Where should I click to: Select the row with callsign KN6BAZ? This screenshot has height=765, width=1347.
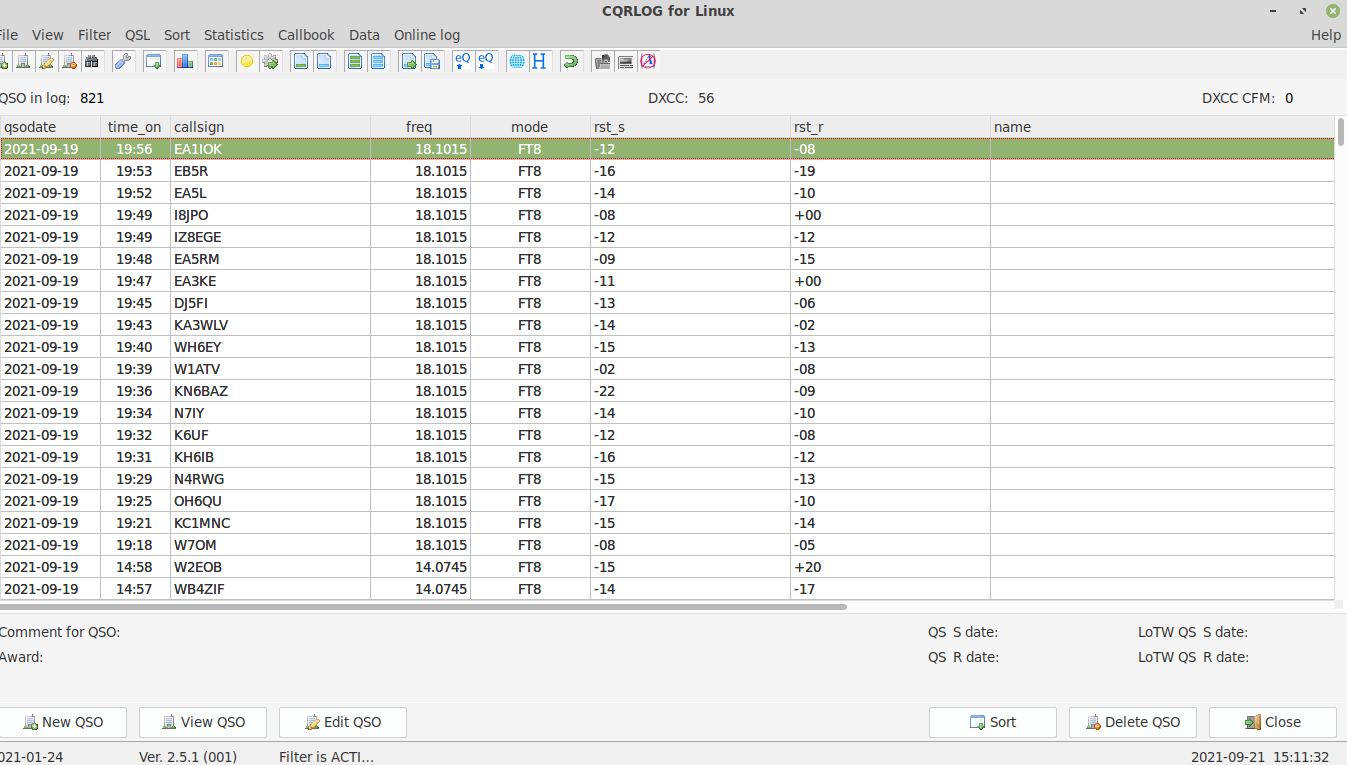coord(667,391)
